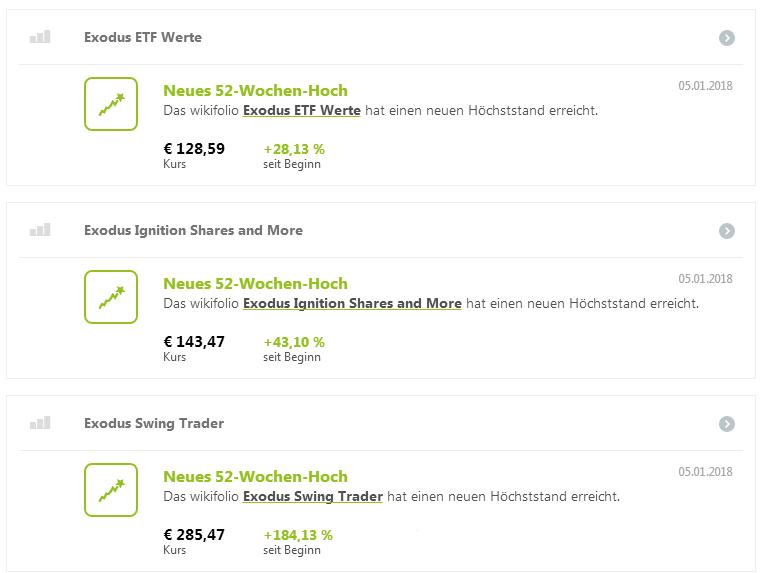Image resolution: width=763 pixels, height=573 pixels.
Task: Click bar chart icon beside Exodus ETF Werte
Action: [40, 37]
